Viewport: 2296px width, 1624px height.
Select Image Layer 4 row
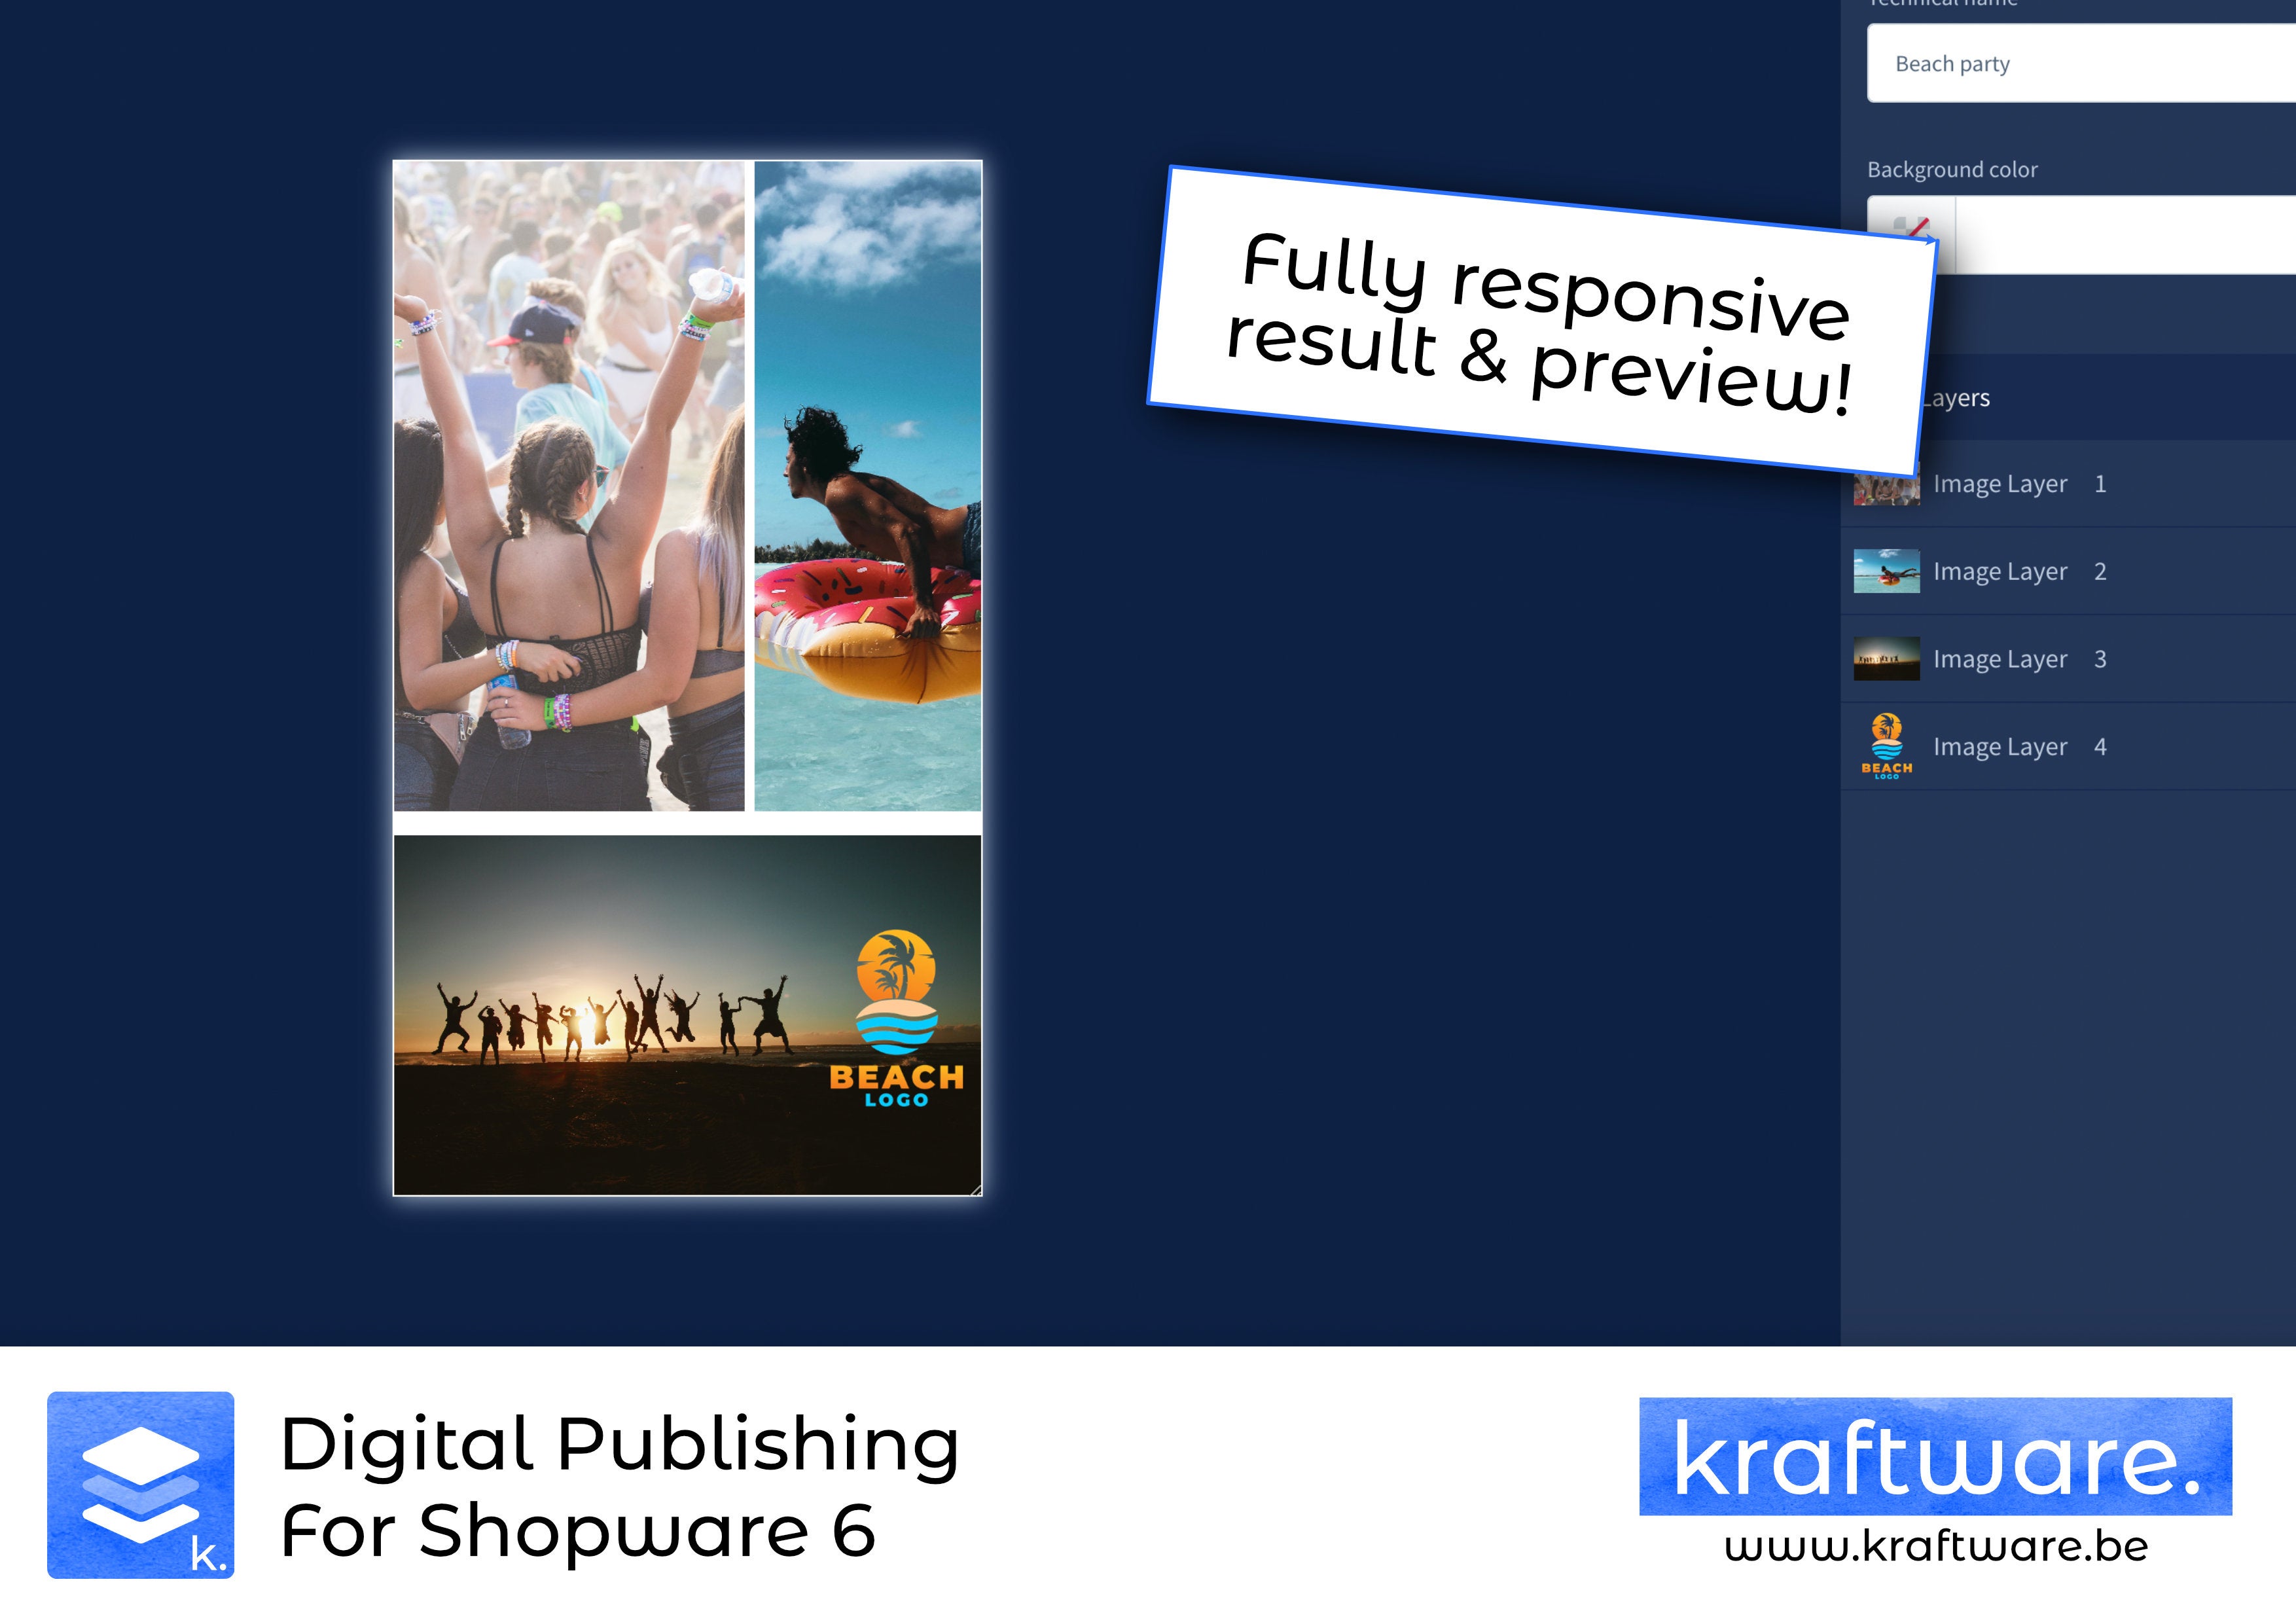[x=2068, y=747]
